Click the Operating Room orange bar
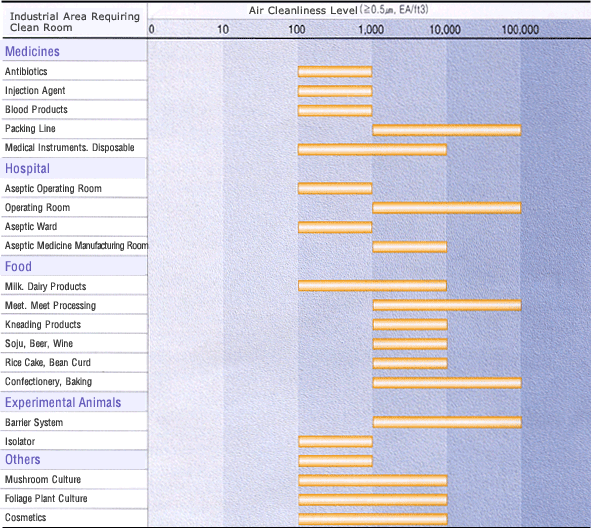Screen dimensions: 591x528 click(447, 208)
